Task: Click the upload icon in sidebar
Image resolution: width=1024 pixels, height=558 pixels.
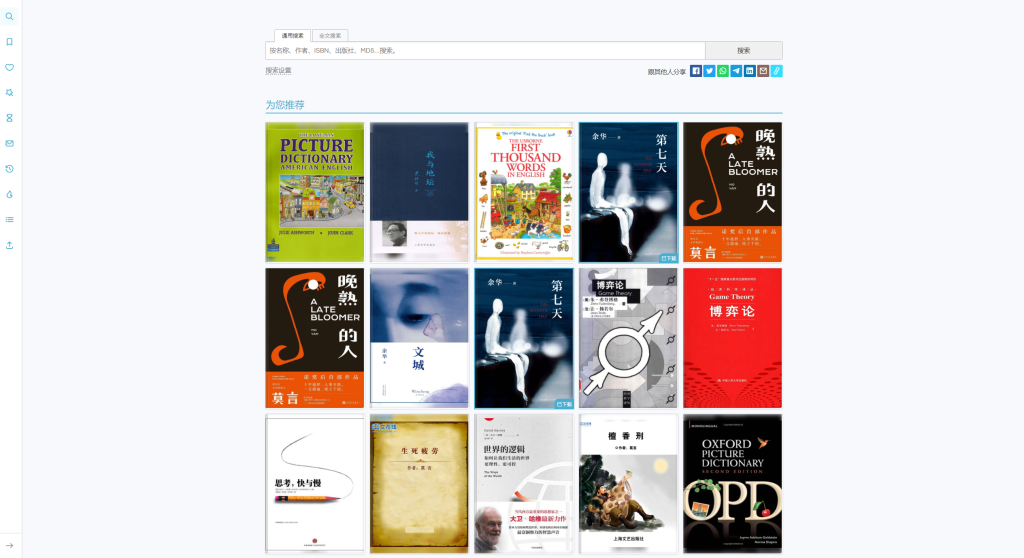Action: pos(9,245)
